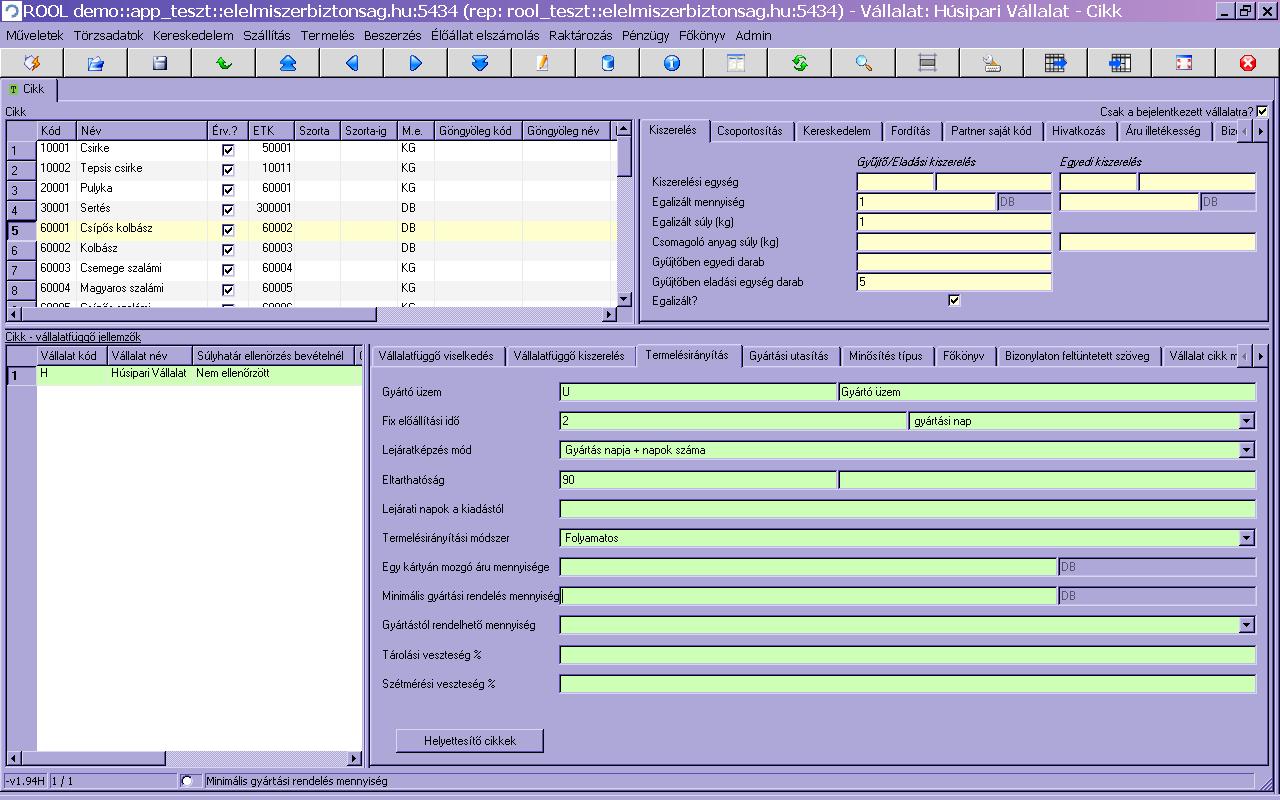The image size is (1280, 800).
Task: Open the Élőállat elszámolás menu
Action: (x=485, y=35)
